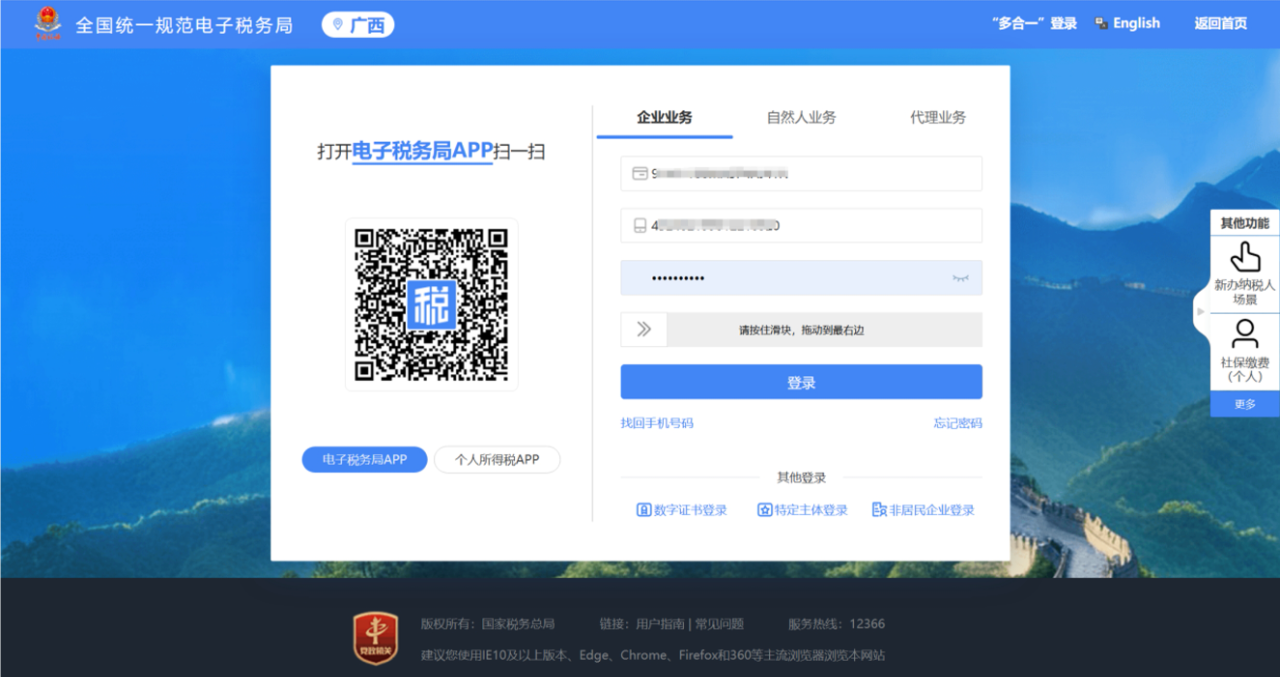Switch language to English
This screenshot has width=1280, height=677.
(x=1127, y=24)
